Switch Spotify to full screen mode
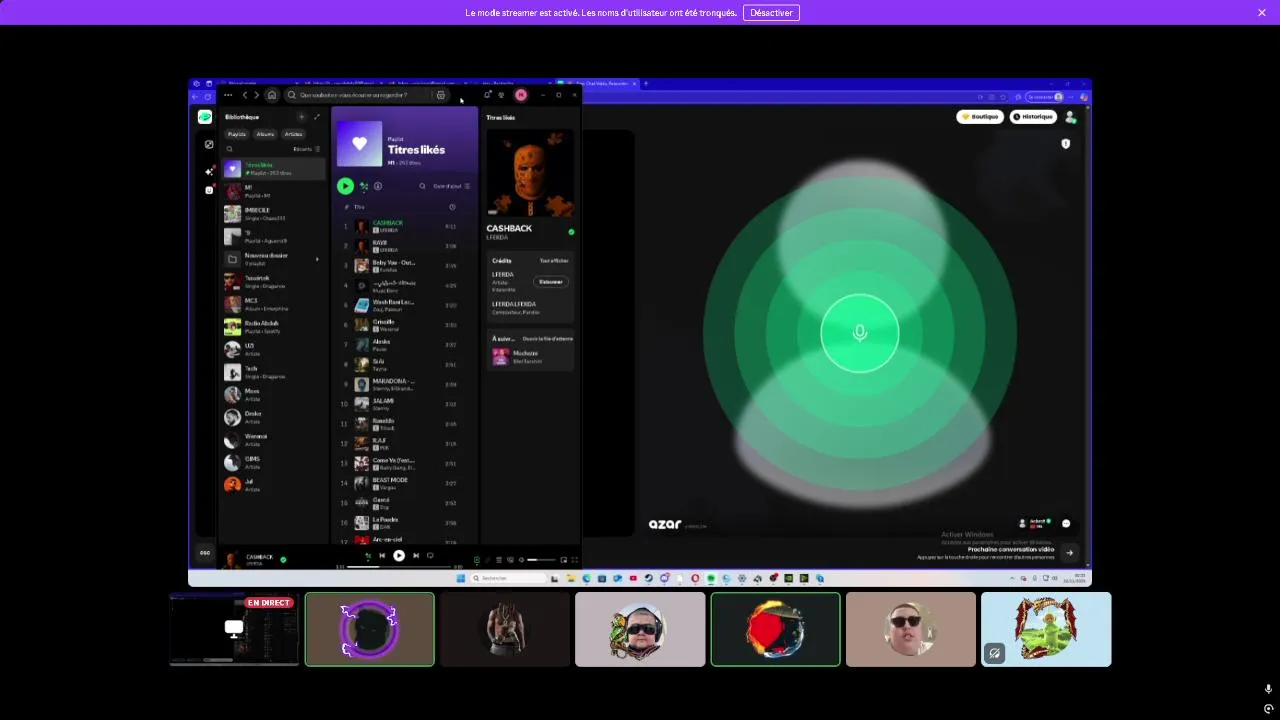Image resolution: width=1280 pixels, height=720 pixels. point(575,560)
